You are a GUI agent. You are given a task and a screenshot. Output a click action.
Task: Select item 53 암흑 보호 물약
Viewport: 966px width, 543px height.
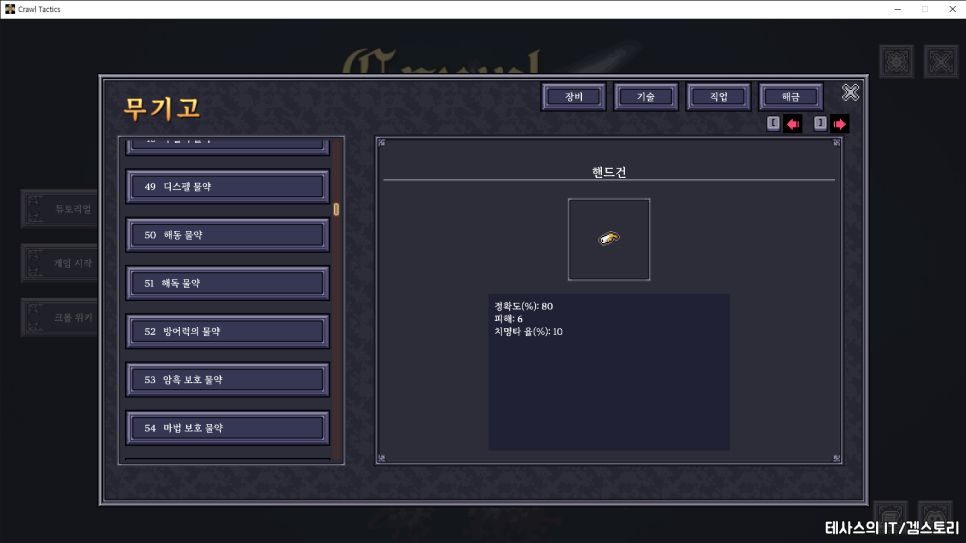point(227,380)
